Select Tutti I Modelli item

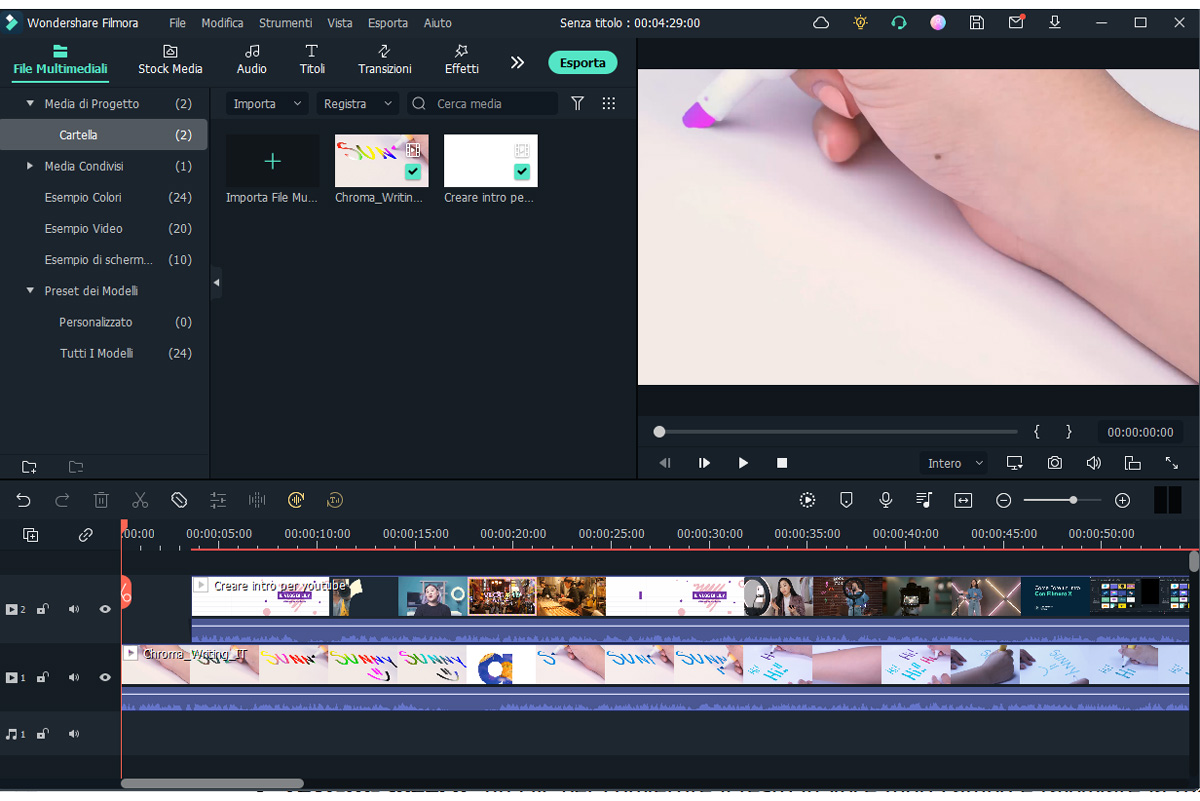point(96,354)
